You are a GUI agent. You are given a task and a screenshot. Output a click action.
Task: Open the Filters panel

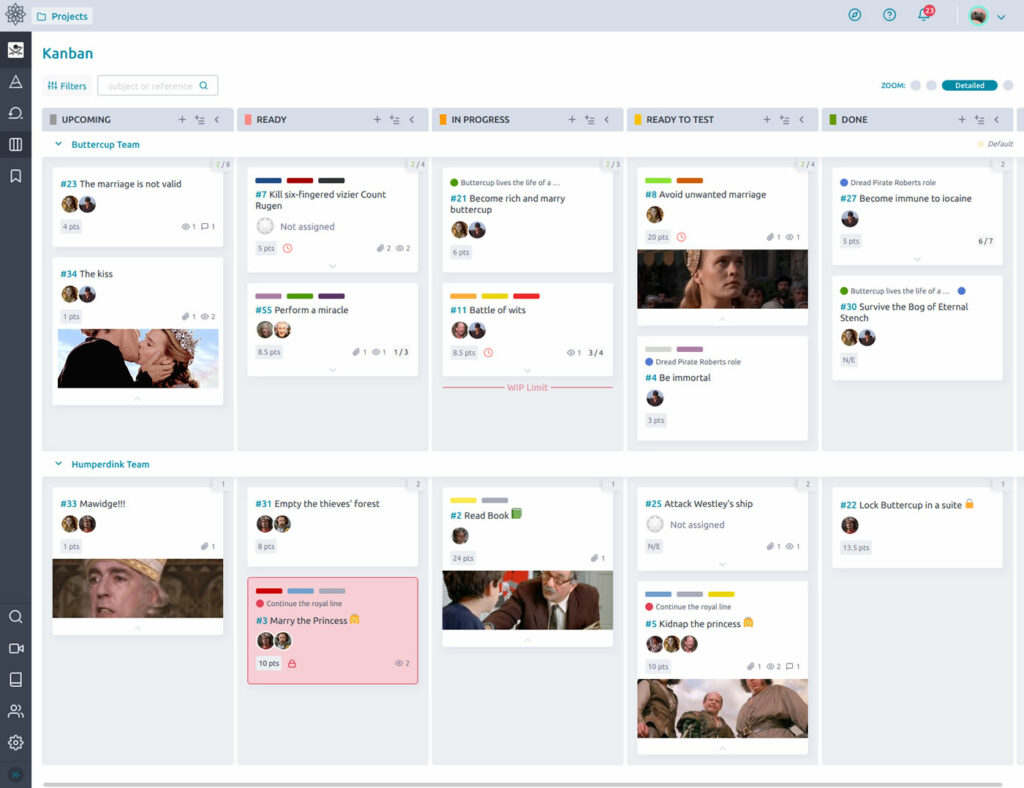click(x=67, y=86)
